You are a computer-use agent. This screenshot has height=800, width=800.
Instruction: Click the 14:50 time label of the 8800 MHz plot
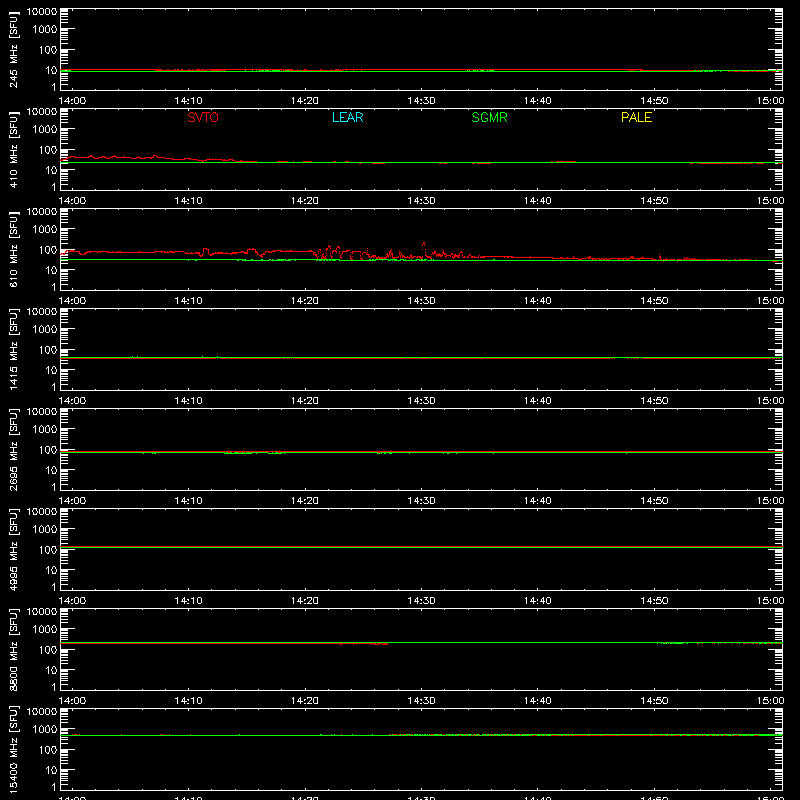[x=654, y=701]
